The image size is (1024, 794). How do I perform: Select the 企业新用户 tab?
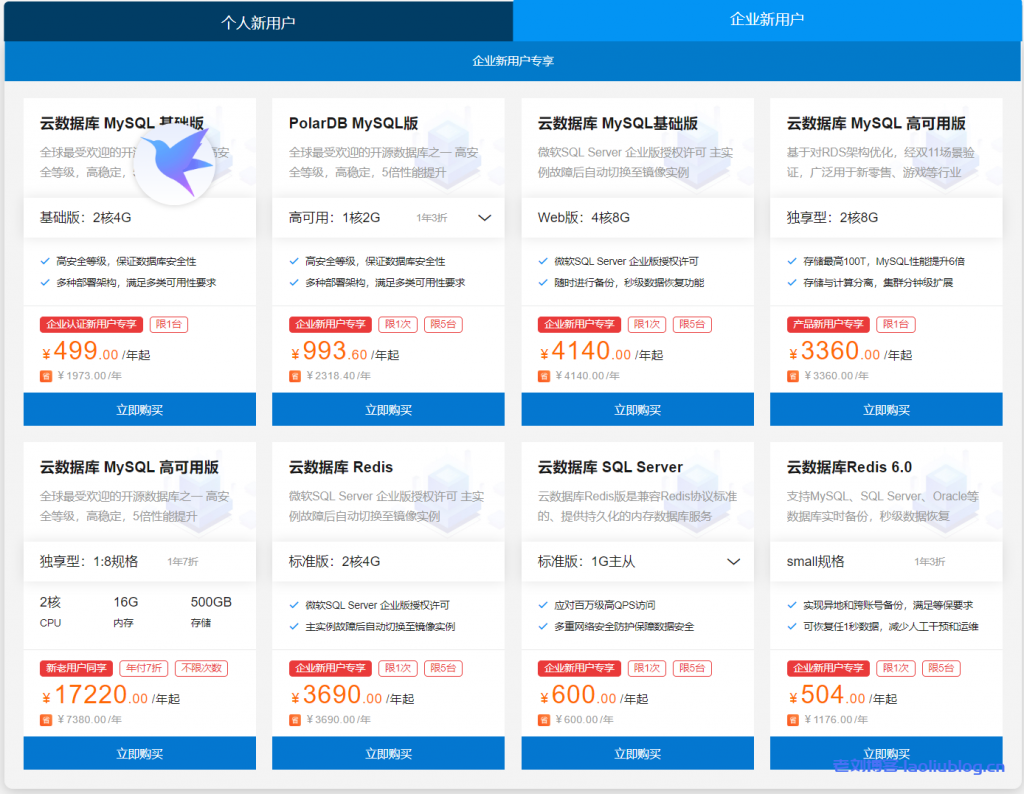[767, 19]
